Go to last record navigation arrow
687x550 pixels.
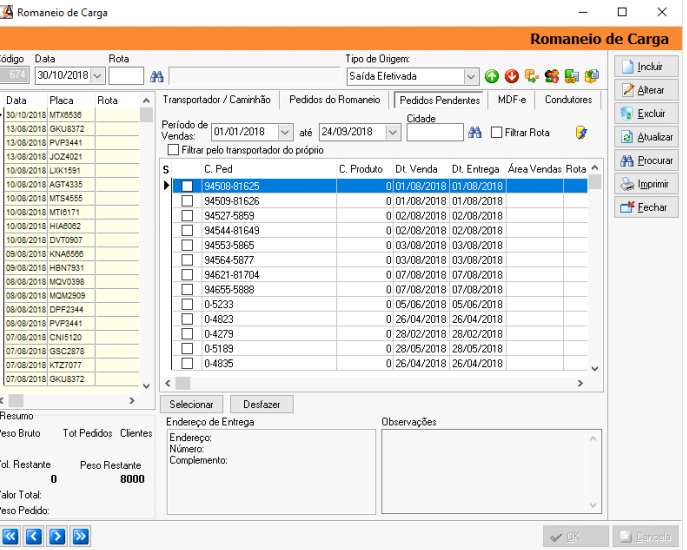pos(81,536)
